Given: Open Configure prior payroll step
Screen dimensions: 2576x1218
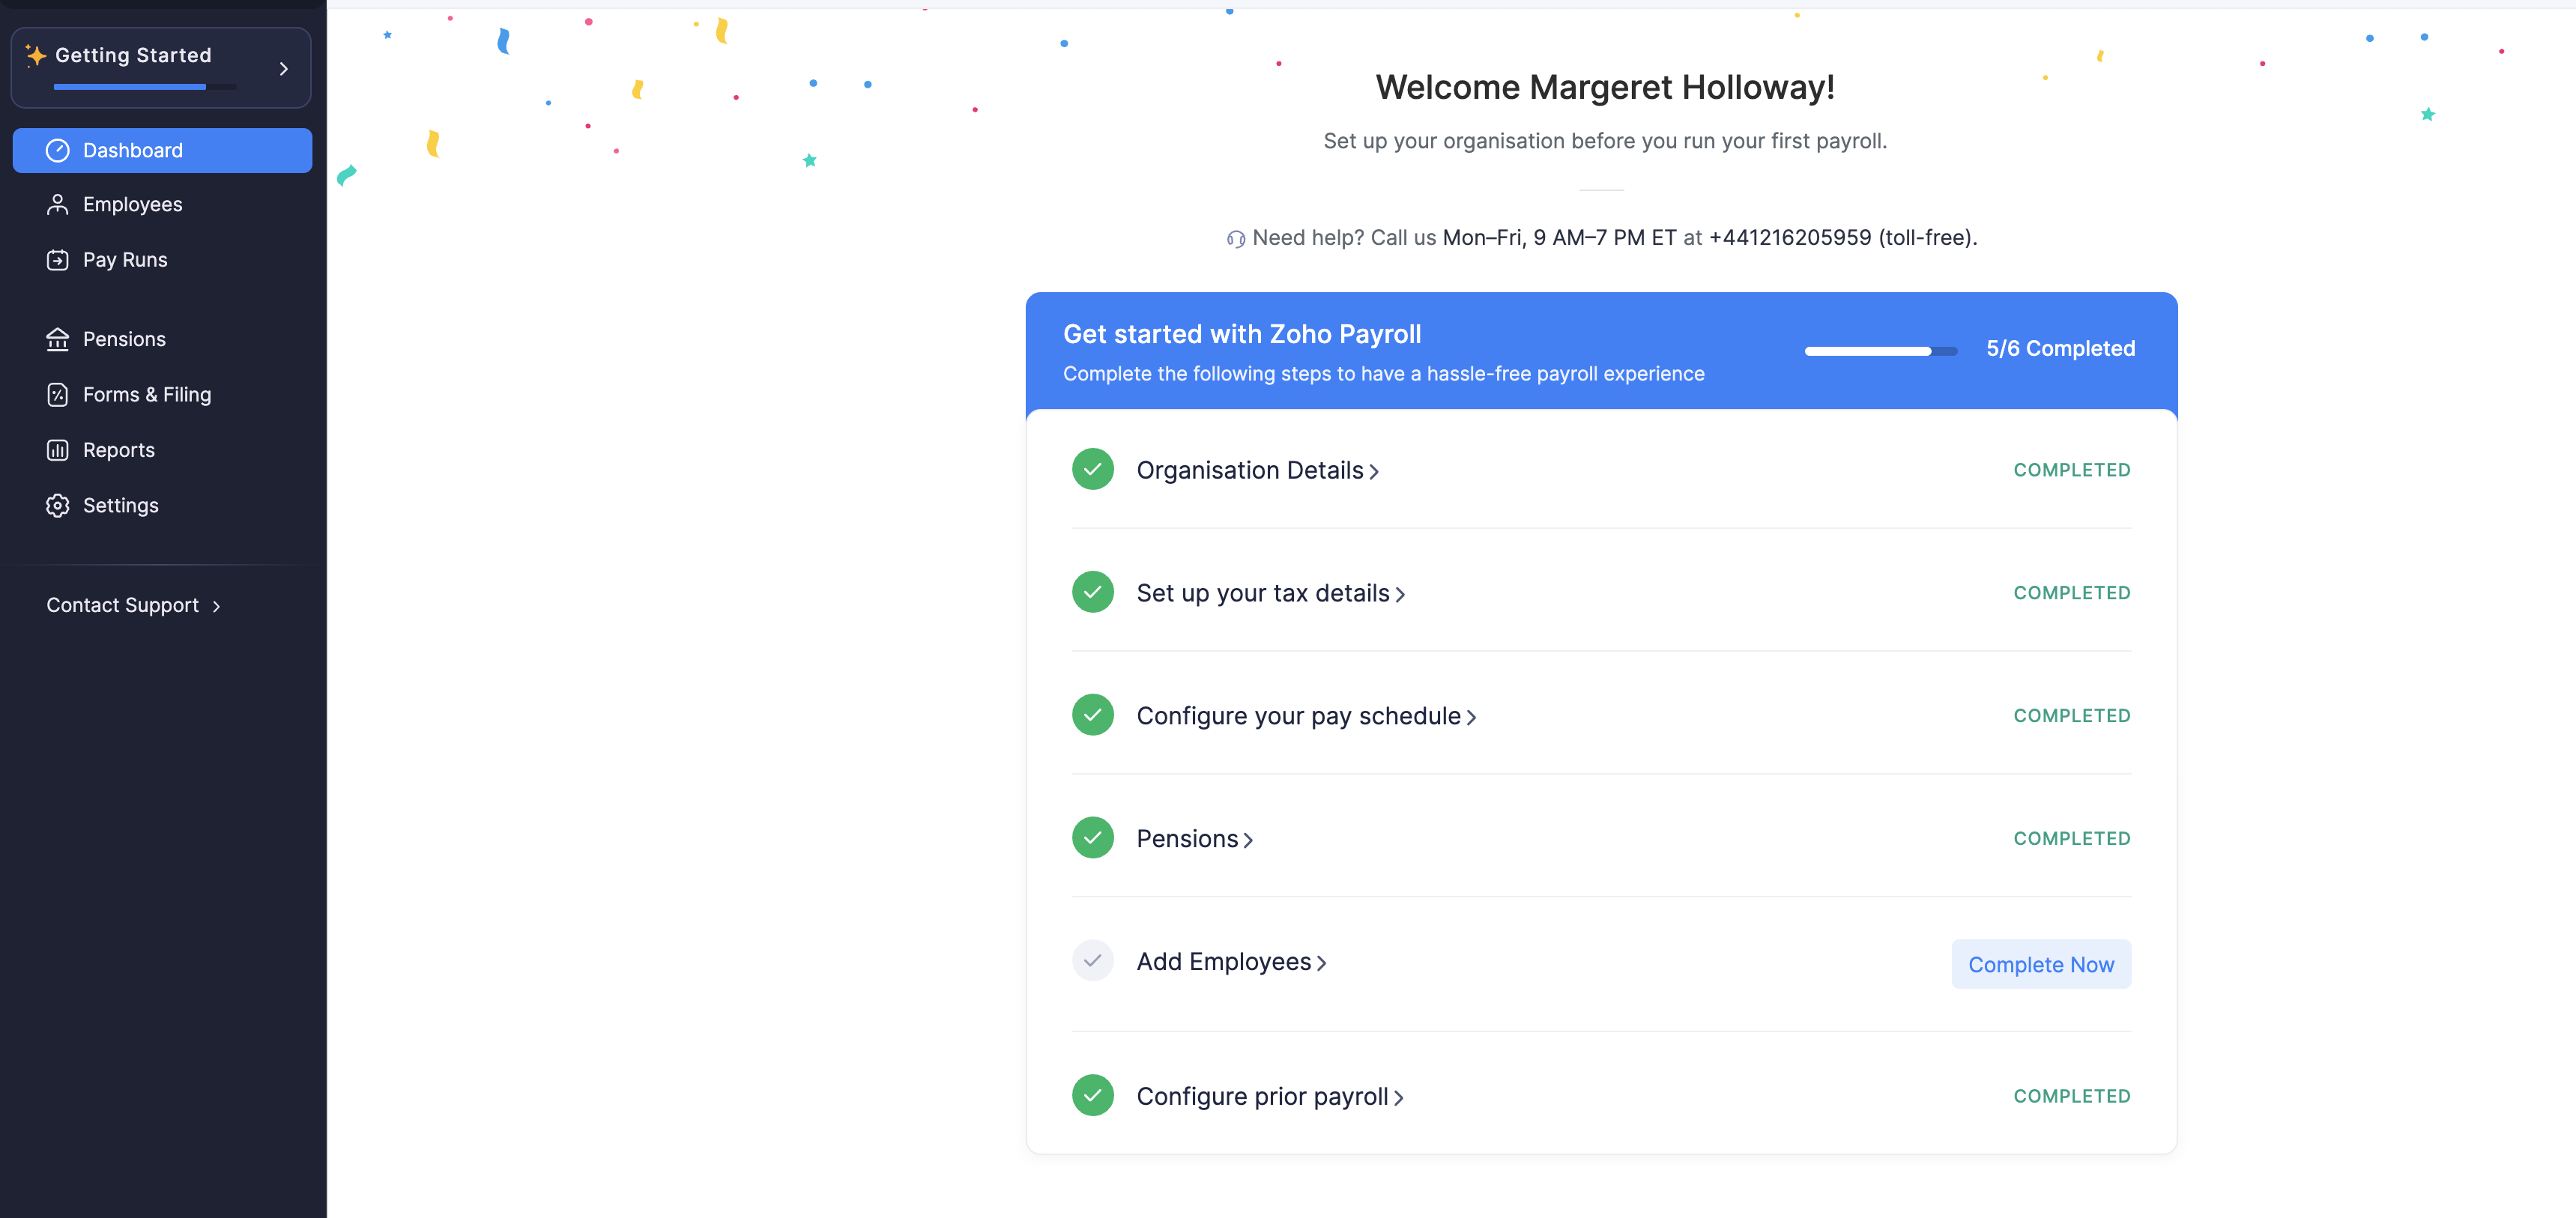Looking at the screenshot, I should pyautogui.click(x=1262, y=1097).
